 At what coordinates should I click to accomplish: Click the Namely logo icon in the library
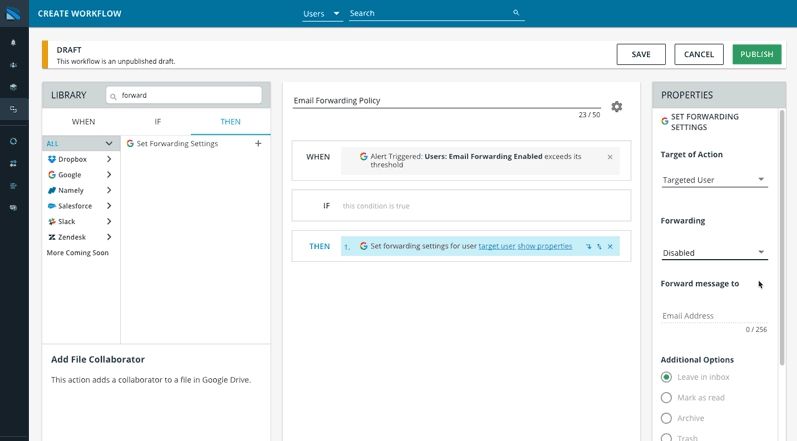click(x=51, y=191)
